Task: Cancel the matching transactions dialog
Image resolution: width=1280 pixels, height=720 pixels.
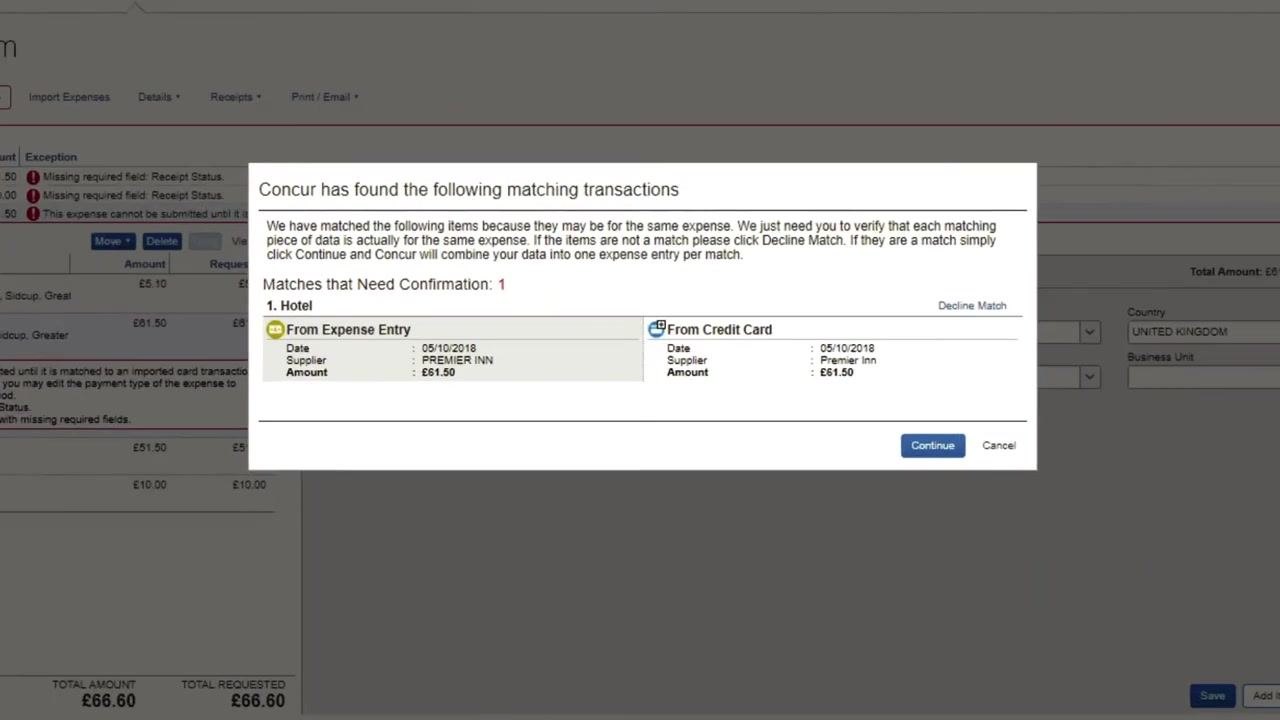Action: click(998, 445)
